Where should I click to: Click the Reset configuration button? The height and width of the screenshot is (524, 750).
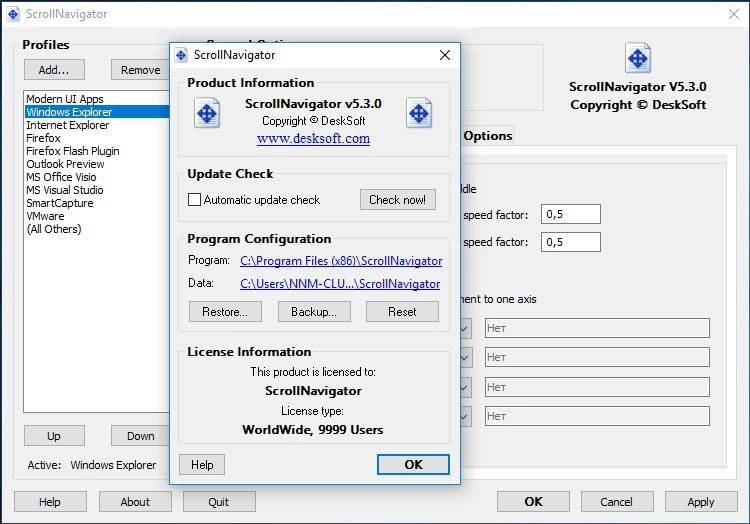[x=402, y=312]
